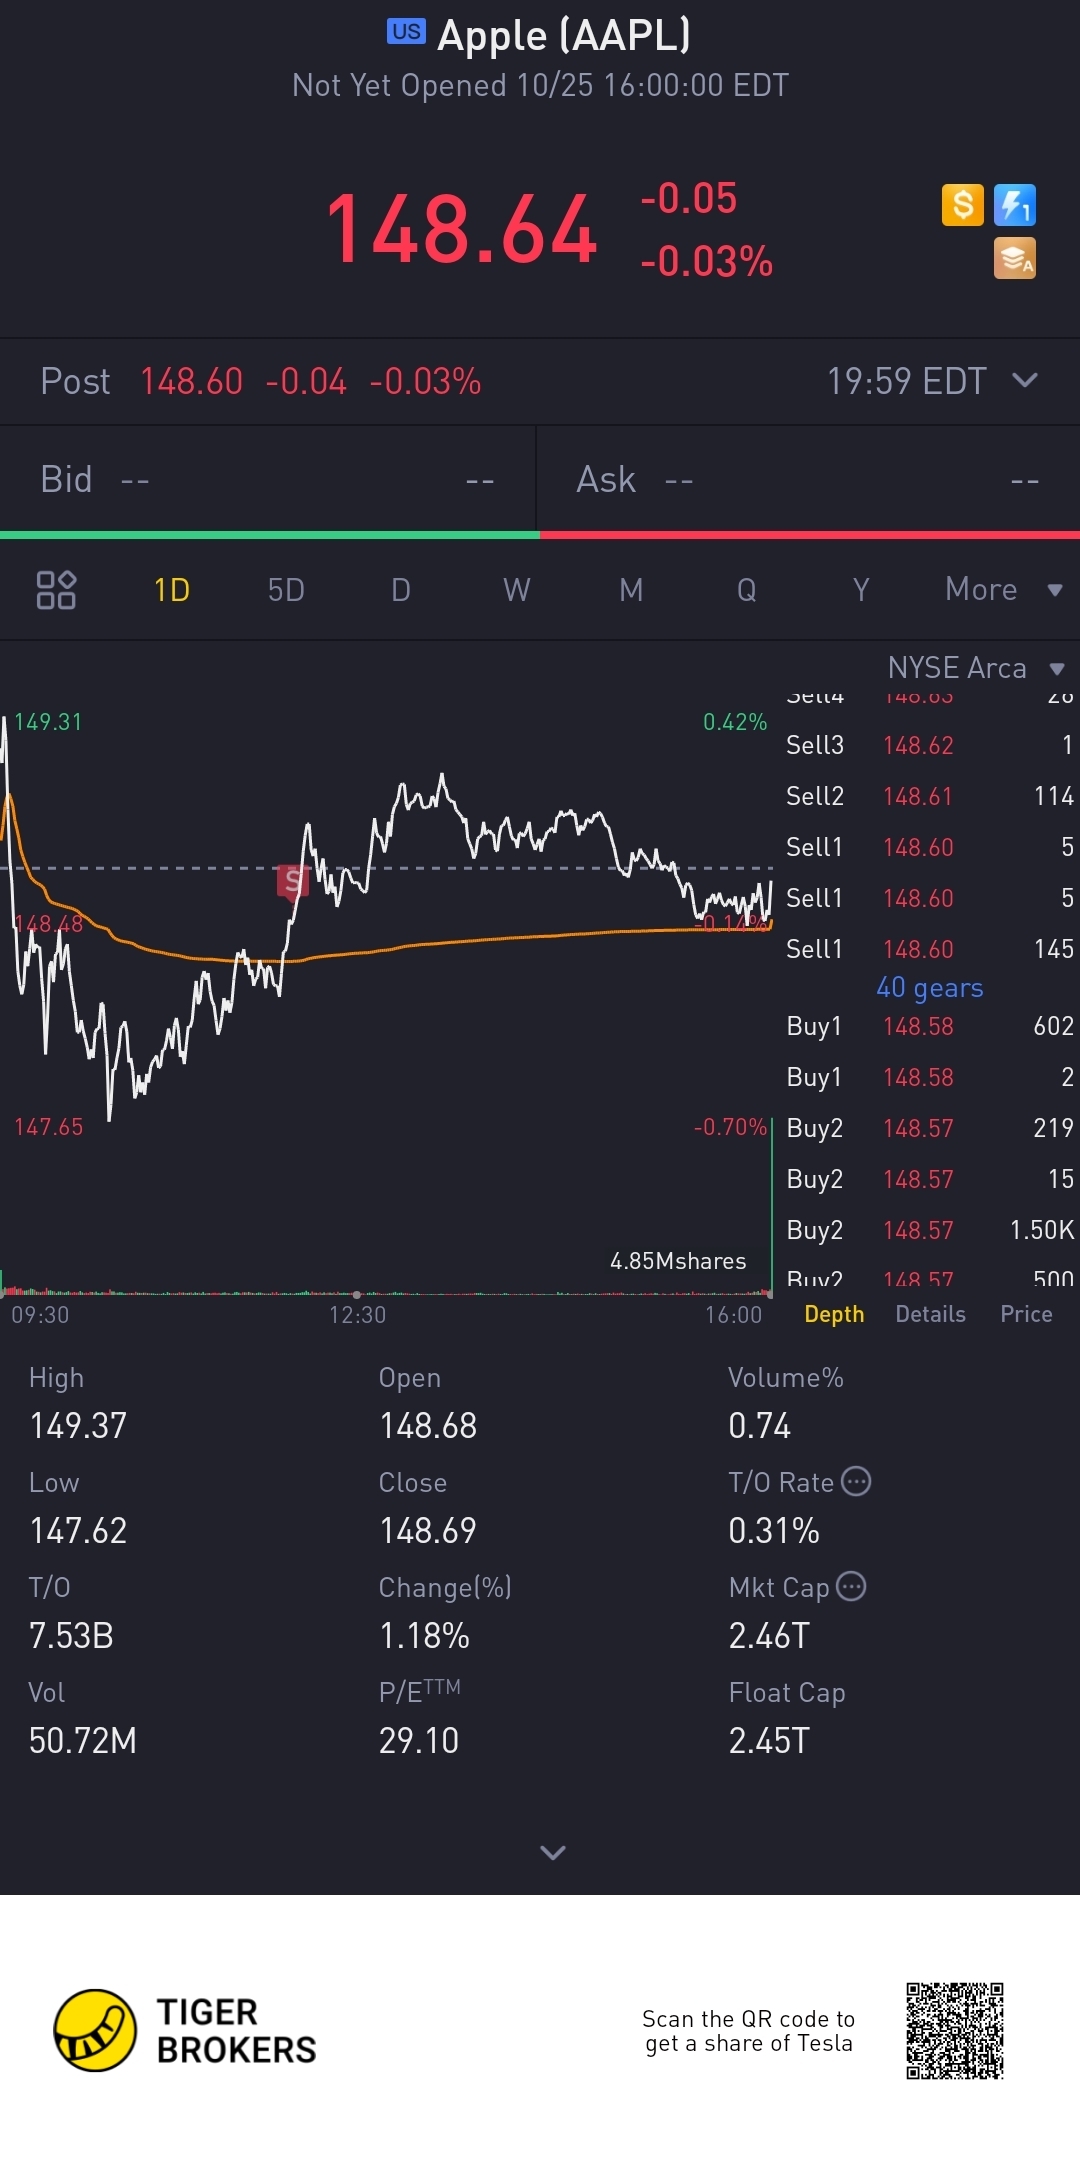Select Buy1 row with 602 shares

click(930, 1026)
